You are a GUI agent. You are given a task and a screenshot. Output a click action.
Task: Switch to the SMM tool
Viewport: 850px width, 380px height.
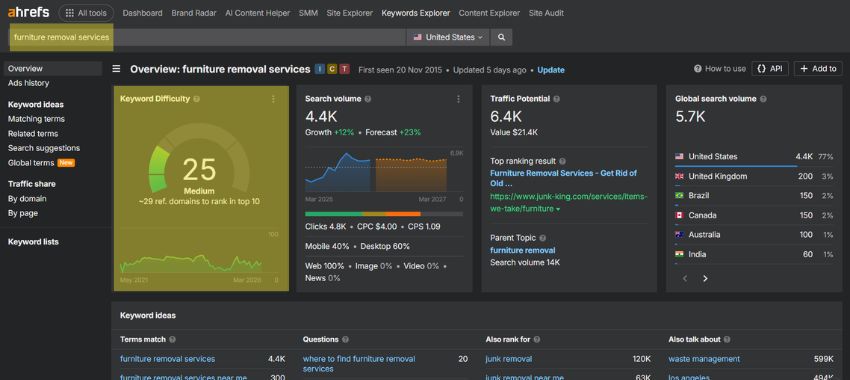pyautogui.click(x=308, y=13)
